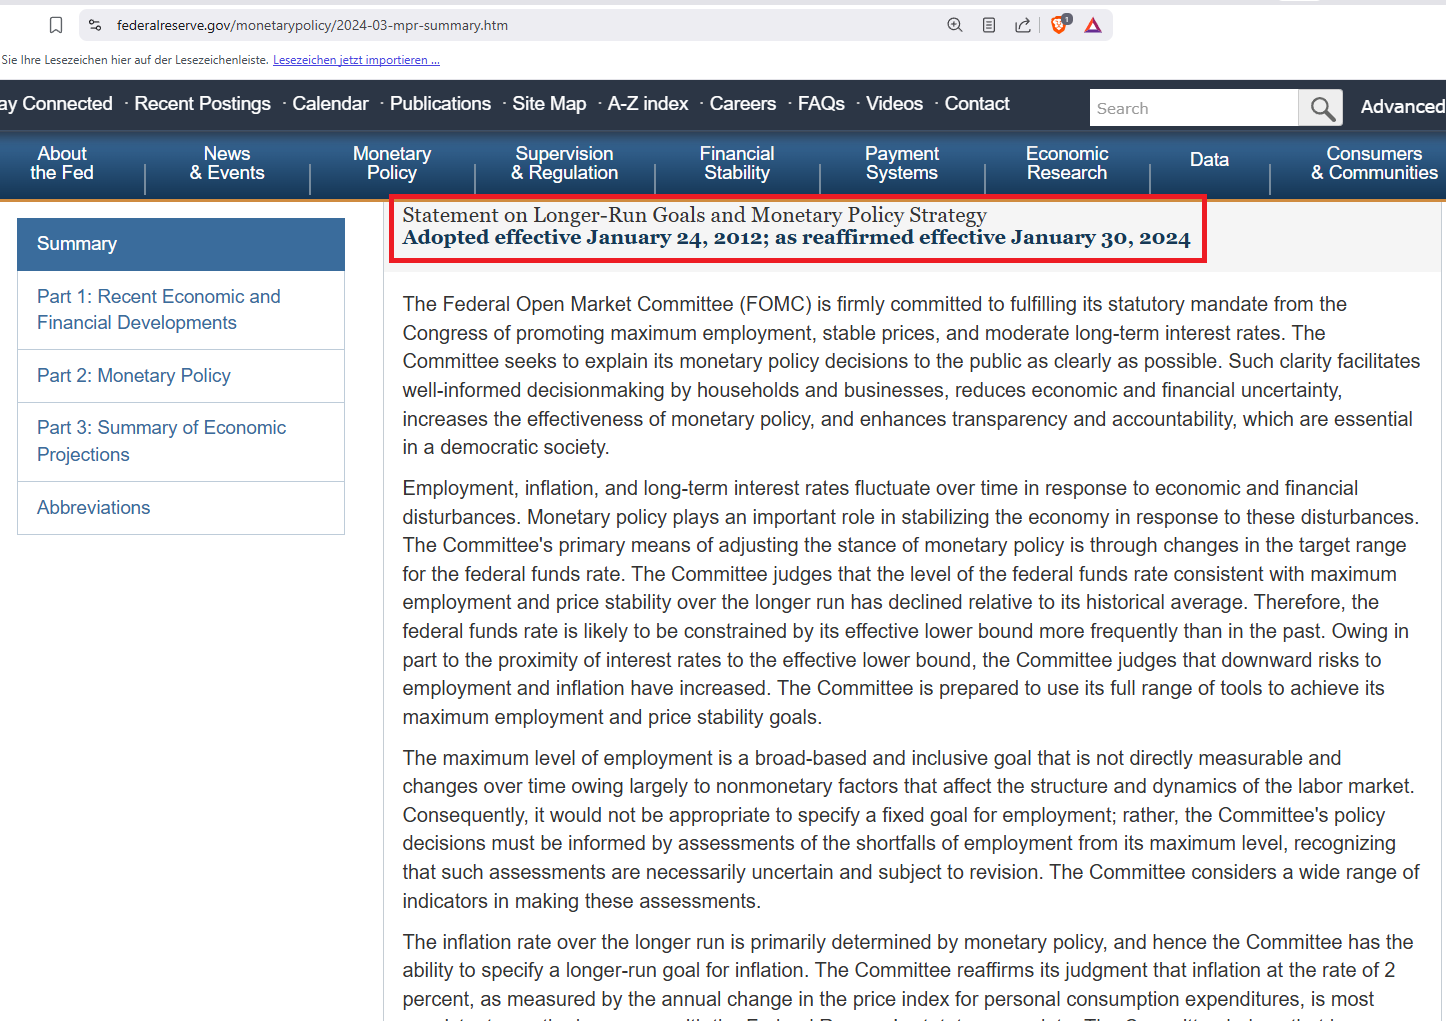Click the 'Statement on Longer-Run Goals' heading
The height and width of the screenshot is (1021, 1446).
click(x=694, y=215)
